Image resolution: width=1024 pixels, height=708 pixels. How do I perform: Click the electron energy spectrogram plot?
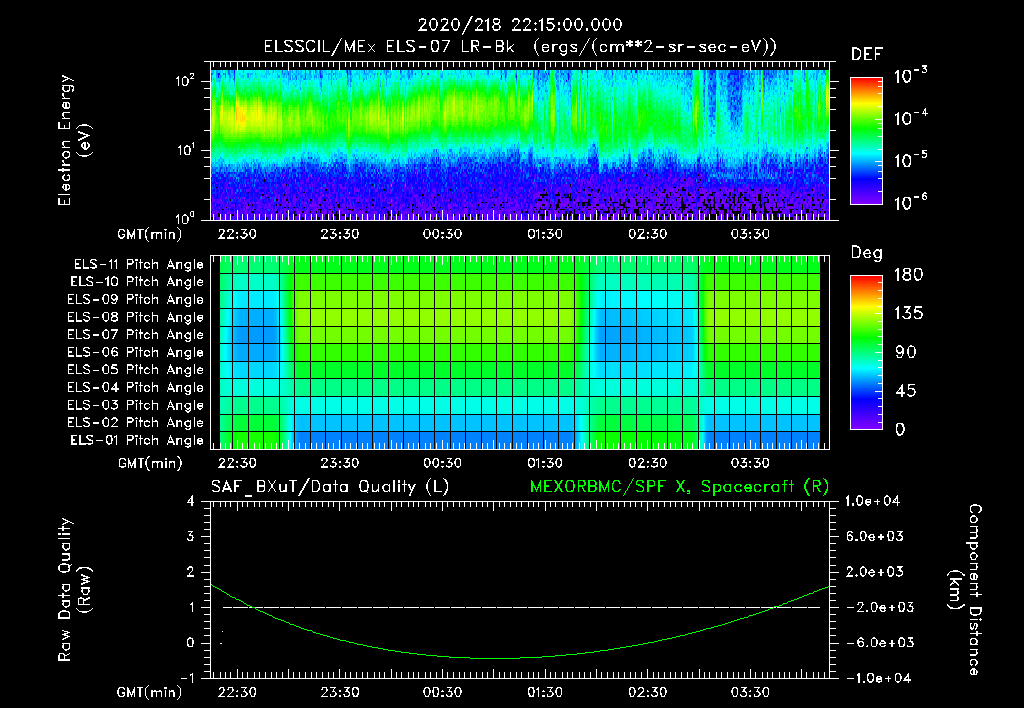pos(520,144)
